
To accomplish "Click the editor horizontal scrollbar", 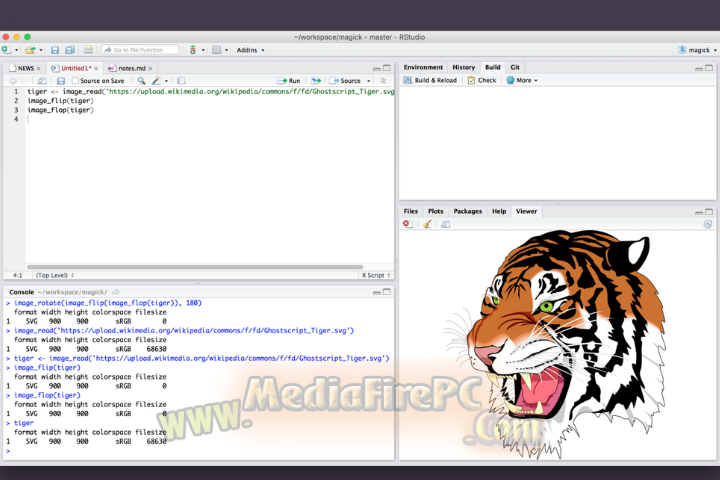I will point(195,267).
